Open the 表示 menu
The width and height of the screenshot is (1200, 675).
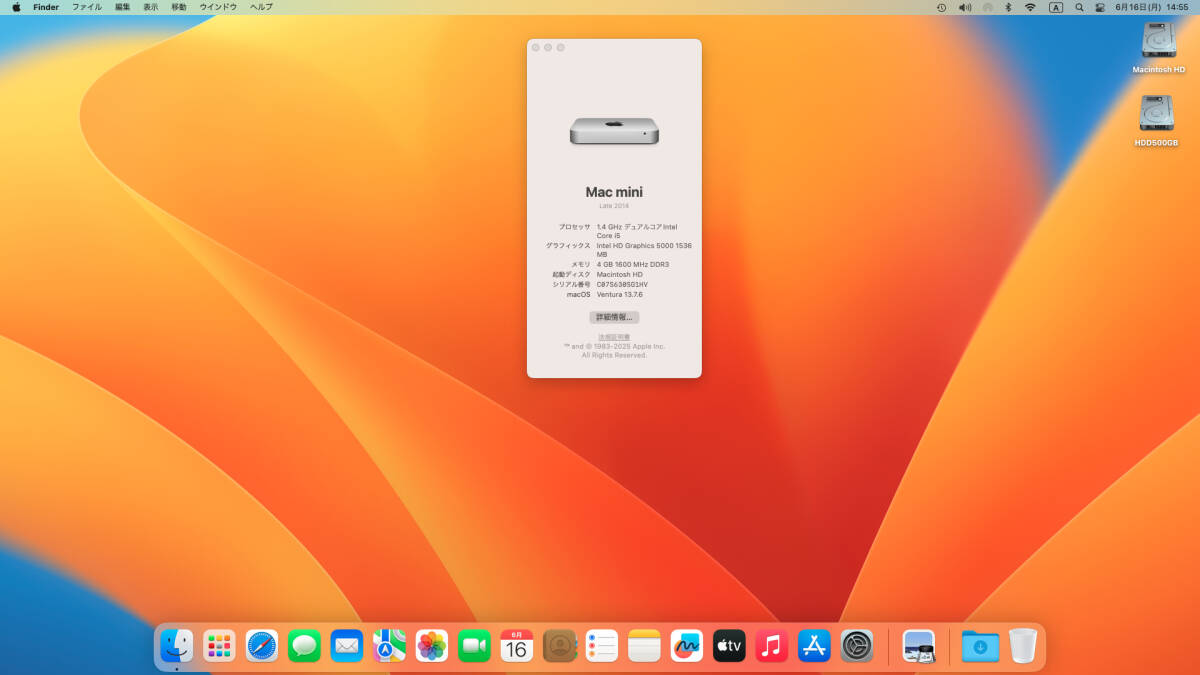[x=151, y=7]
